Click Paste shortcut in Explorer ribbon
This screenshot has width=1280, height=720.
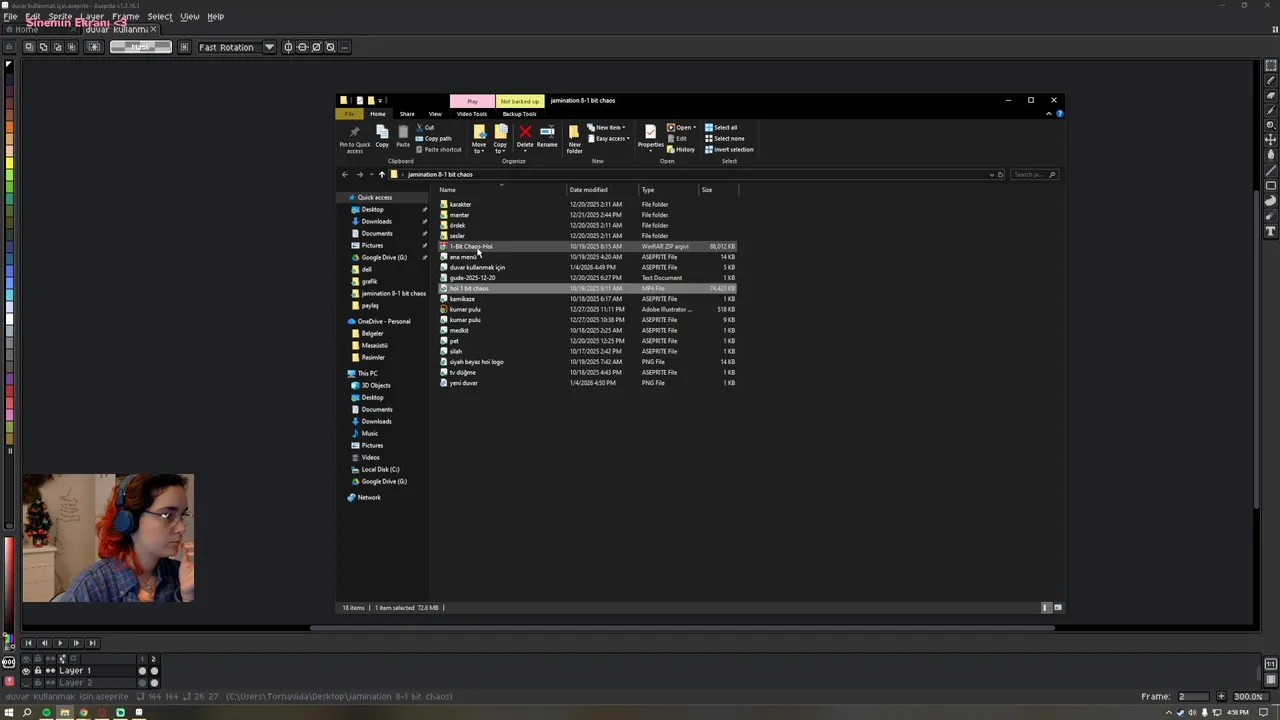coord(439,149)
